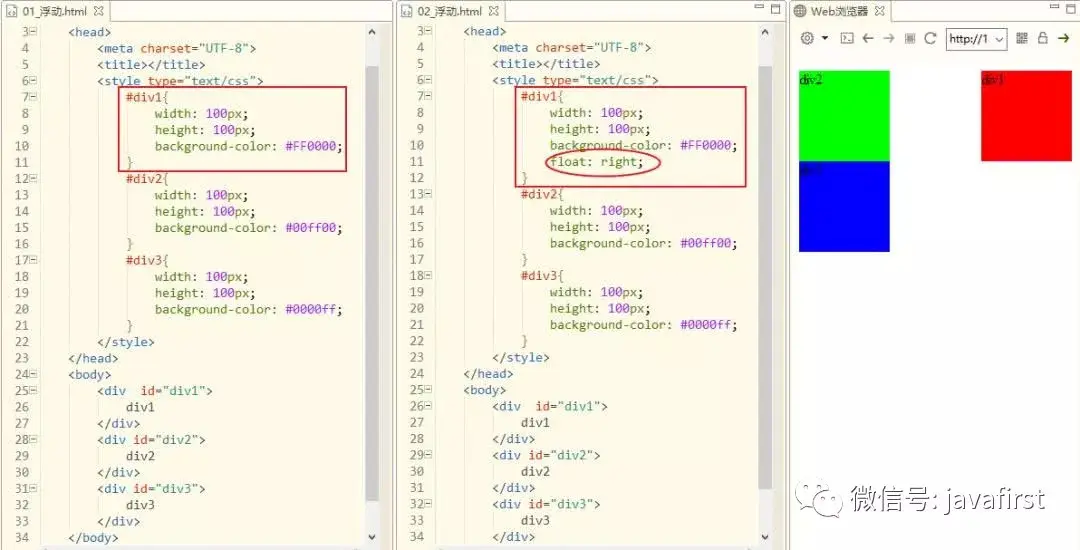Refresh the Web browser page
Viewport: 1080px width, 550px height.
point(930,39)
